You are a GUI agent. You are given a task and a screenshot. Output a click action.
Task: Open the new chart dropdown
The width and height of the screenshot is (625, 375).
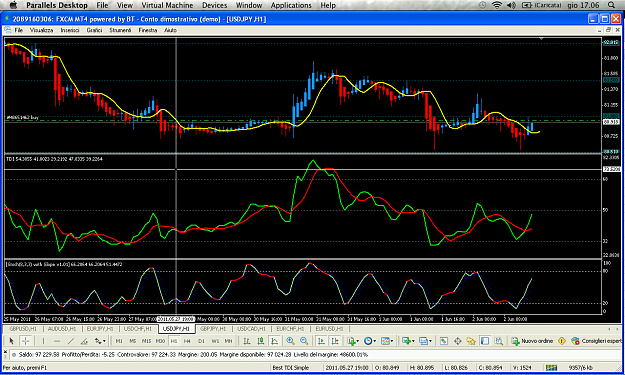[x=408, y=341]
